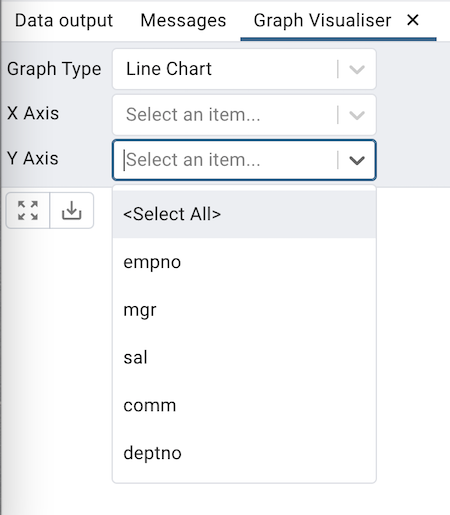Pick deptno from the Y Axis options

[244, 453]
